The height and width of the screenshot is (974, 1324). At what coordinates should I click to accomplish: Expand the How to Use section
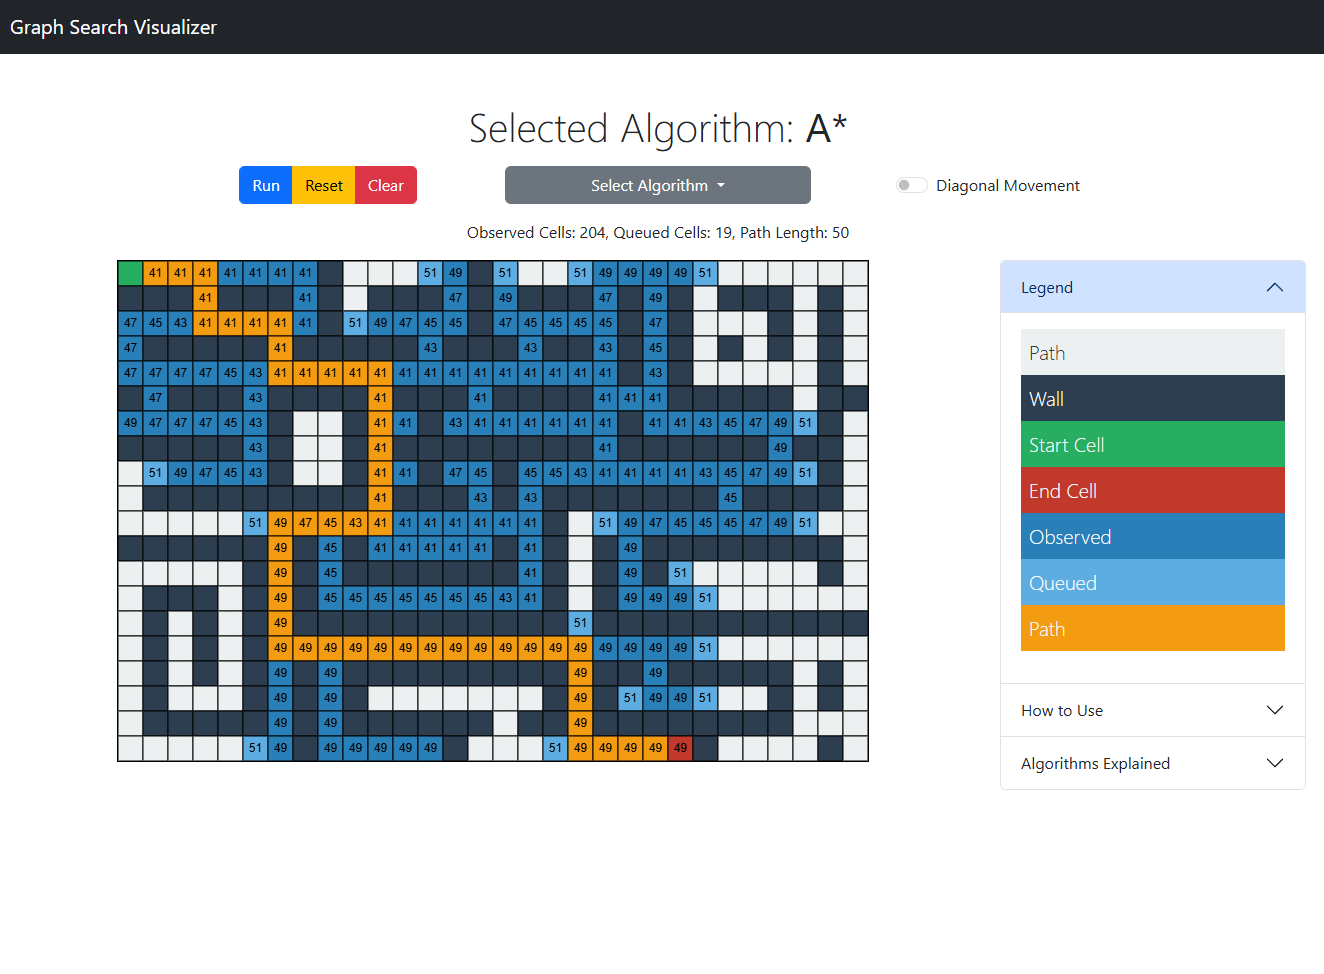[1062, 710]
